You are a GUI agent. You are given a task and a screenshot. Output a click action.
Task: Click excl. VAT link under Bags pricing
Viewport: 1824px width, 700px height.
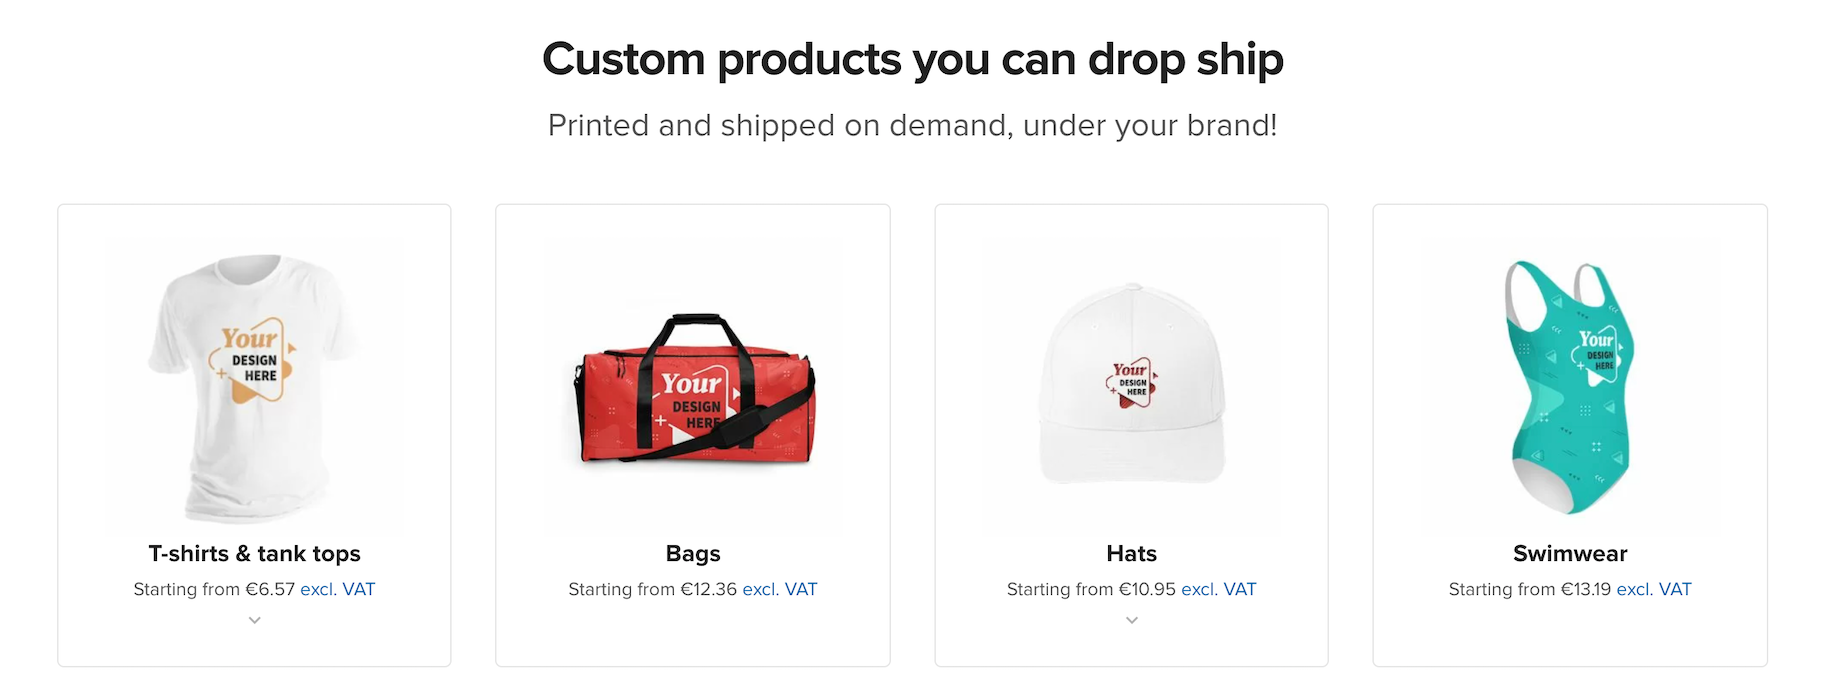(781, 589)
